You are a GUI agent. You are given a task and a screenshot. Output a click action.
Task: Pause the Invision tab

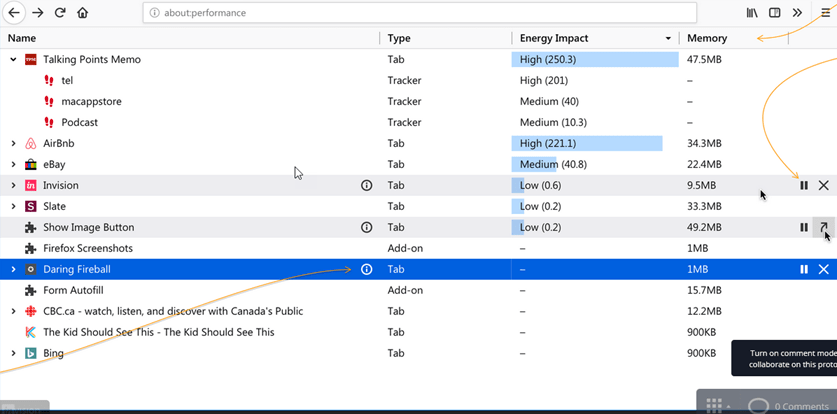coord(804,185)
